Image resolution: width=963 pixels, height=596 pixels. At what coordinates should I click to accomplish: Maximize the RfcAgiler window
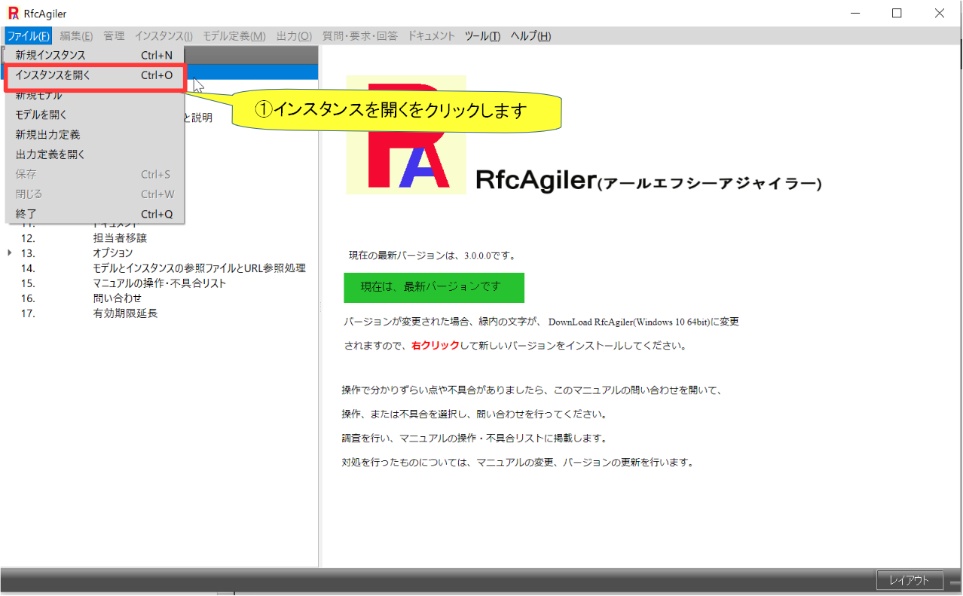coord(897,13)
